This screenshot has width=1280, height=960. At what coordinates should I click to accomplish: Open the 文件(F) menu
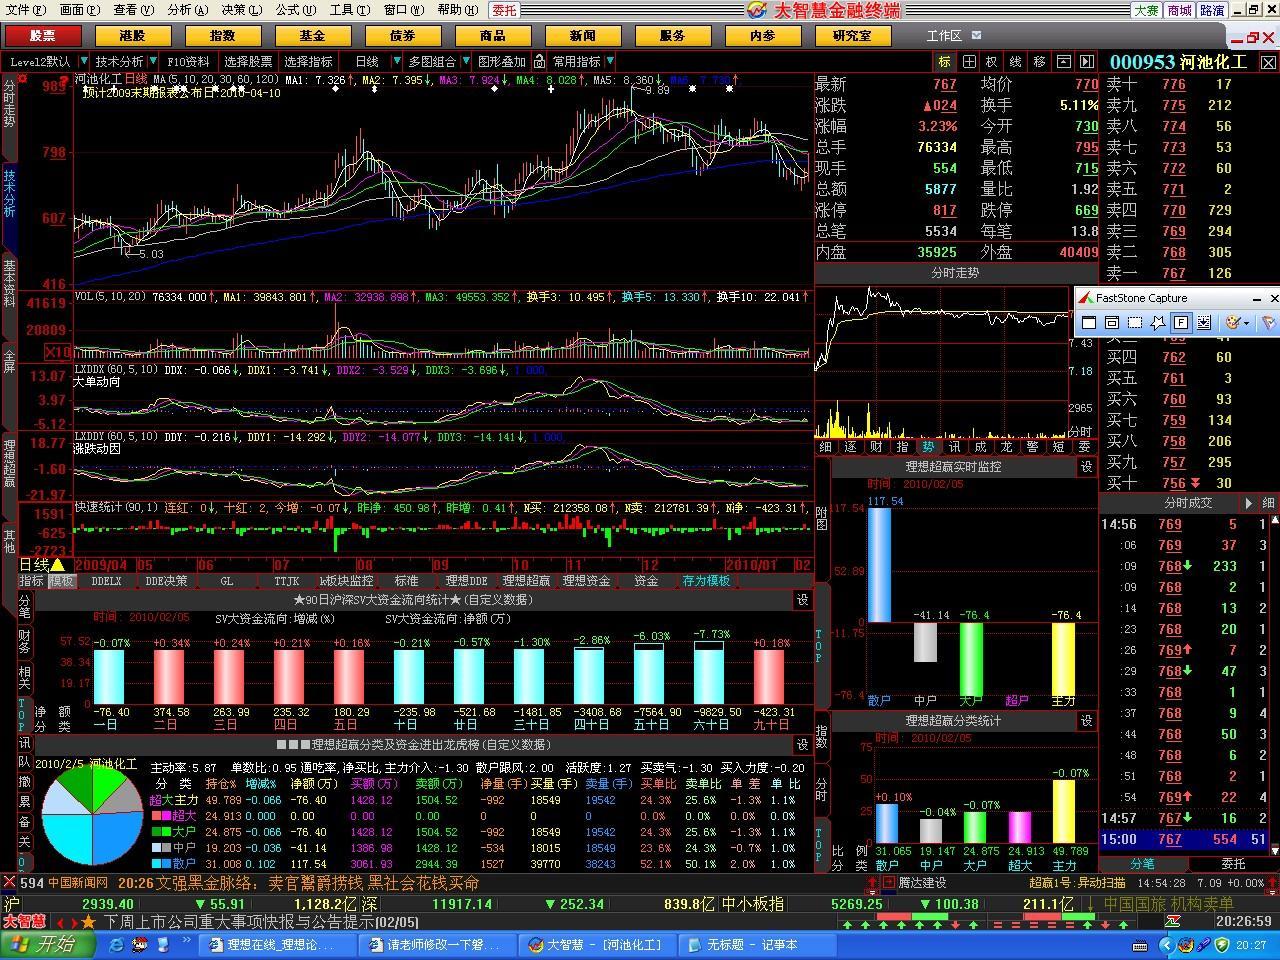click(x=26, y=10)
